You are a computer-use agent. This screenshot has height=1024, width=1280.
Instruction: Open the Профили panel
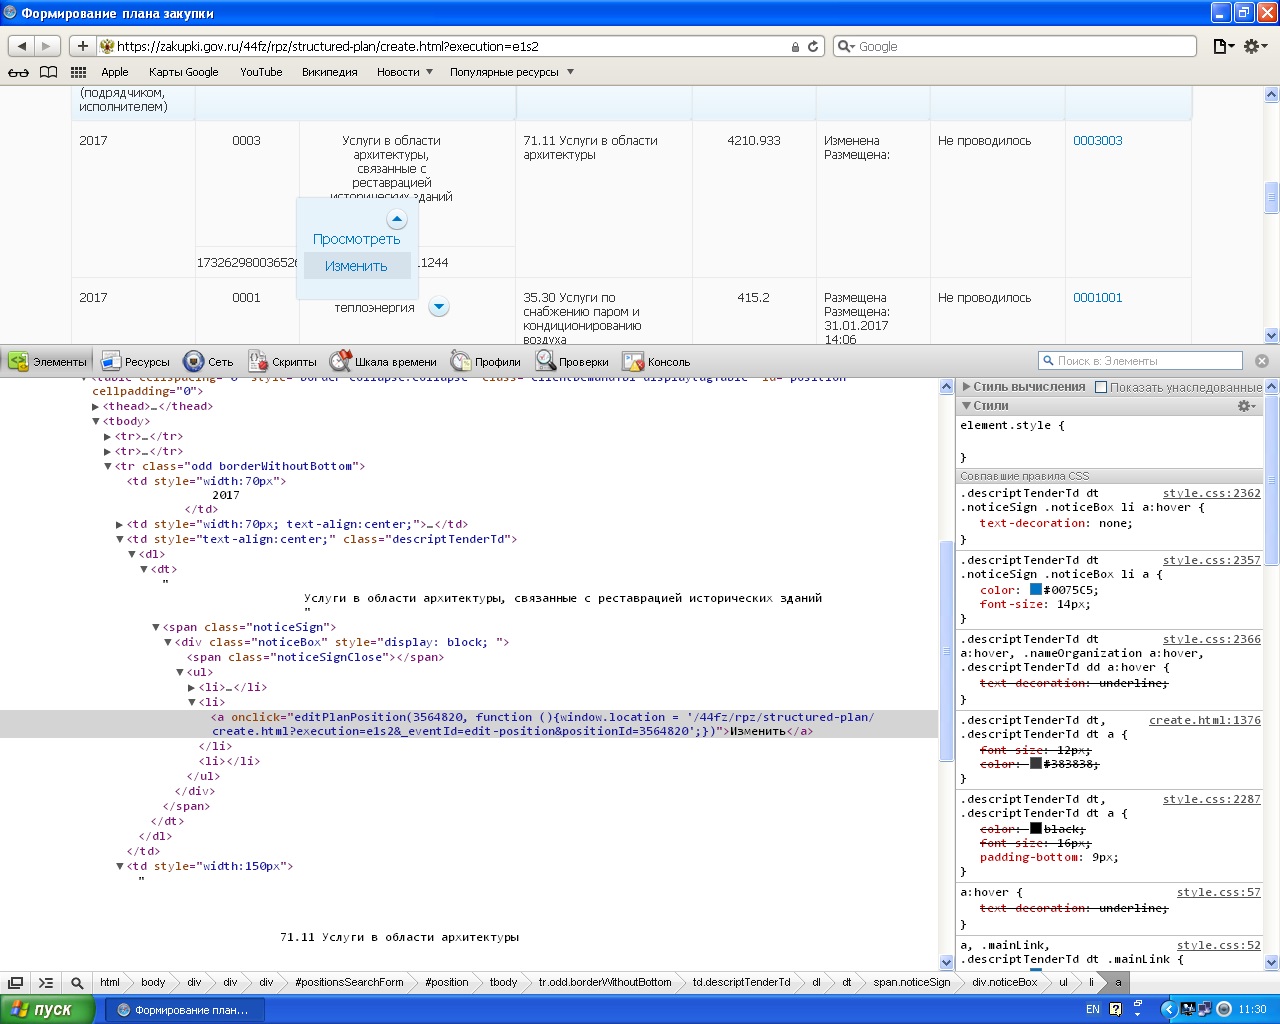tap(486, 362)
